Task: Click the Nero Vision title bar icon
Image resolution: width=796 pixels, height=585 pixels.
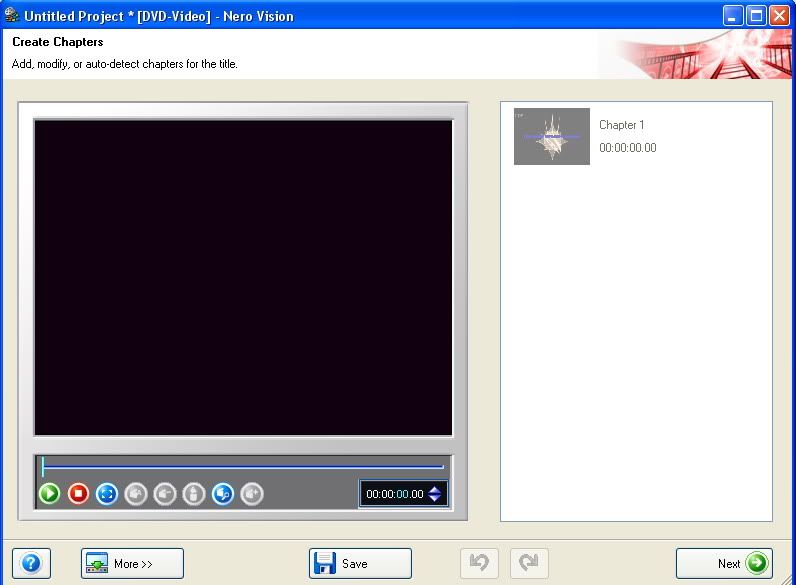Action: [x=12, y=15]
